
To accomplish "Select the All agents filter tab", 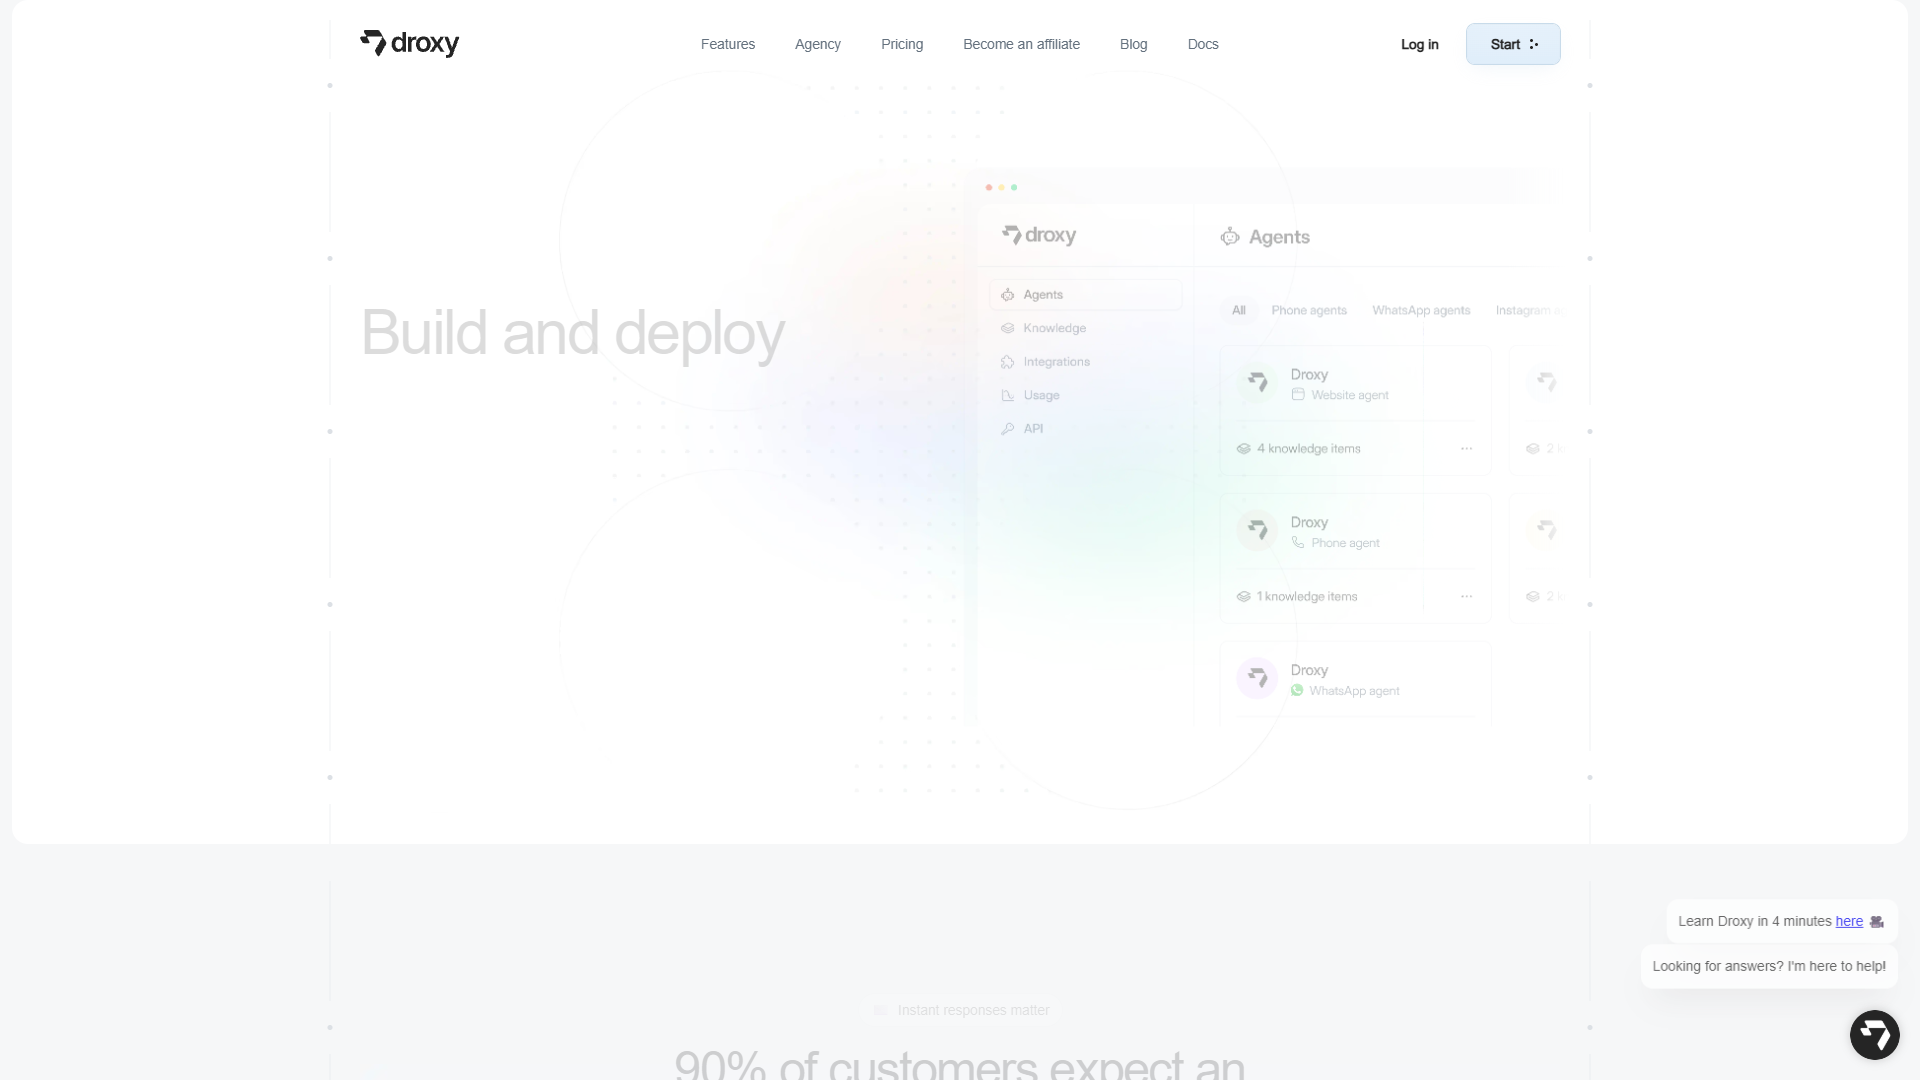I will [1239, 310].
